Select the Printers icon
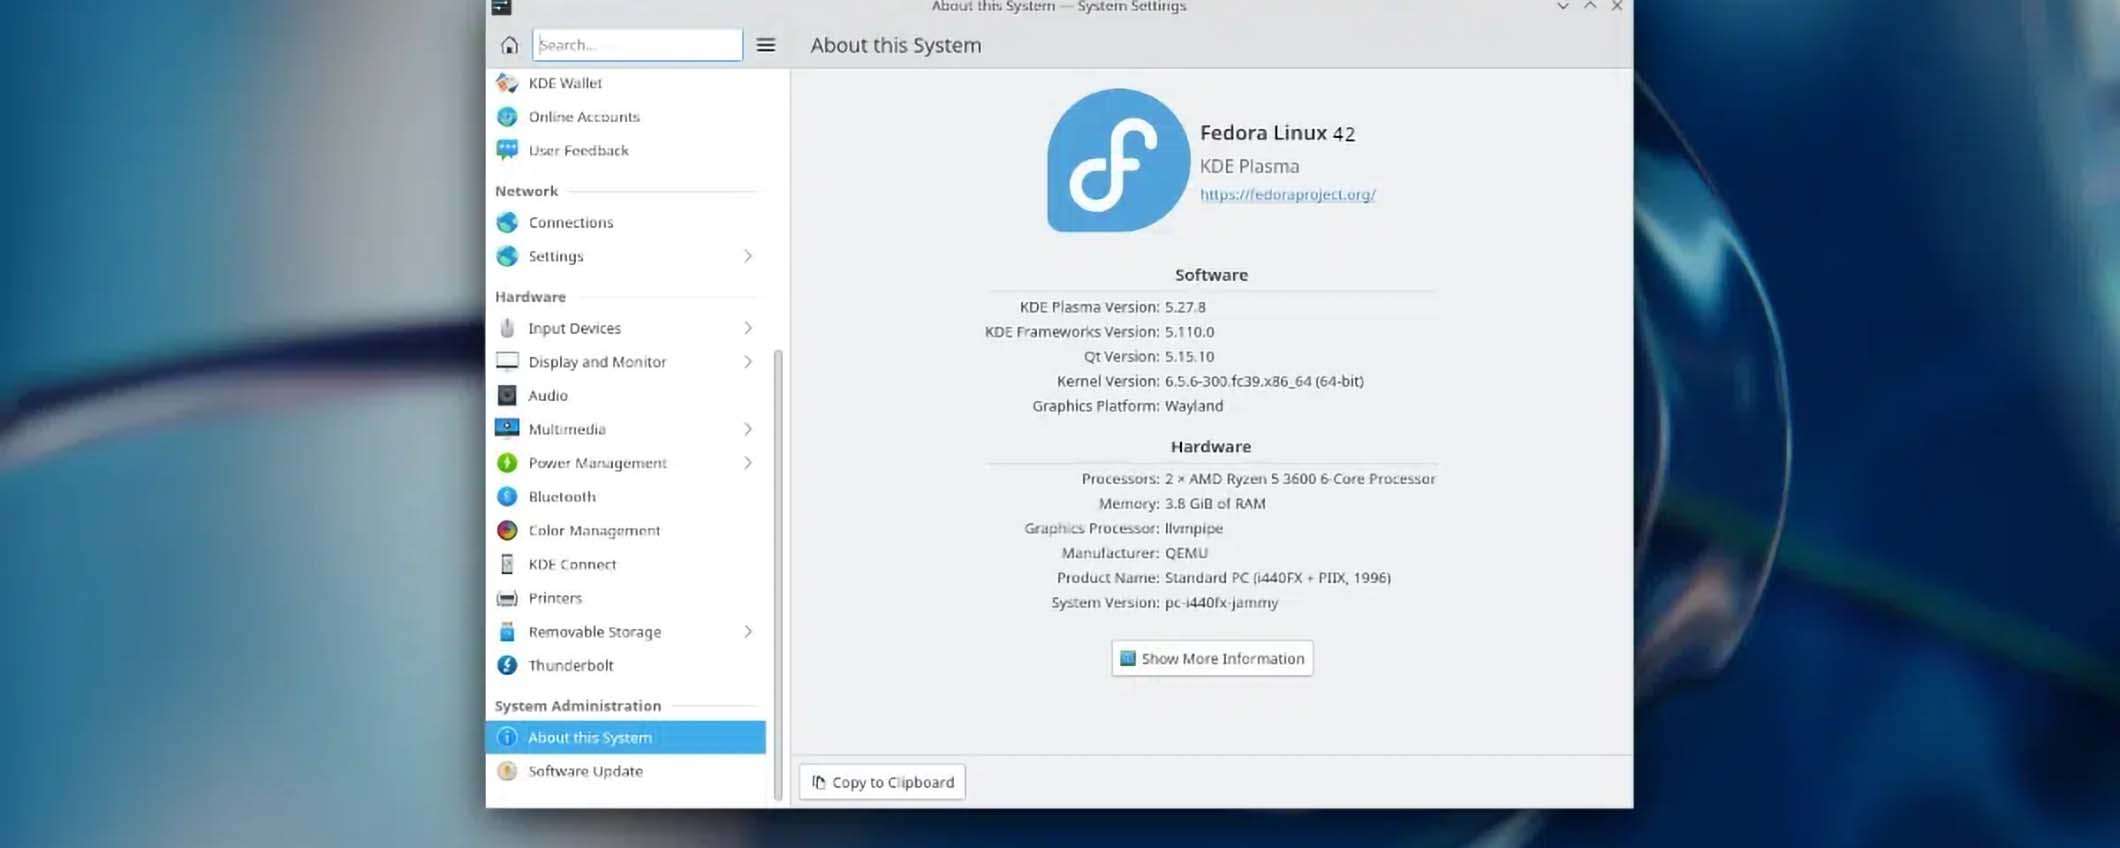This screenshot has height=848, width=2120. pyautogui.click(x=507, y=598)
